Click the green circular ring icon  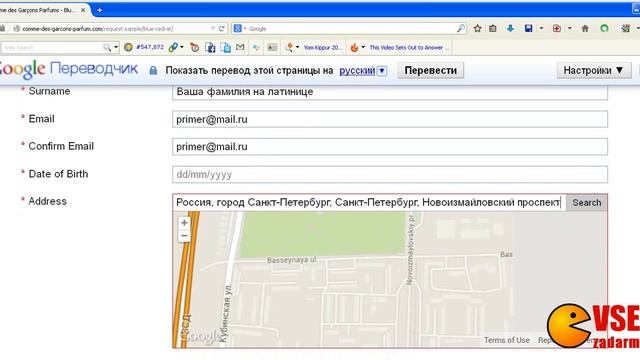(x=604, y=28)
